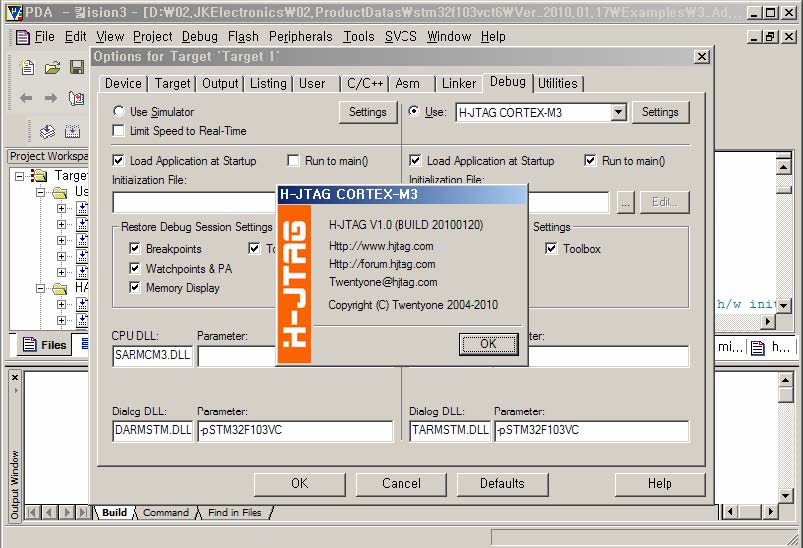803x548 pixels.
Task: Expand the second file node under HA group
Action: tap(61, 321)
